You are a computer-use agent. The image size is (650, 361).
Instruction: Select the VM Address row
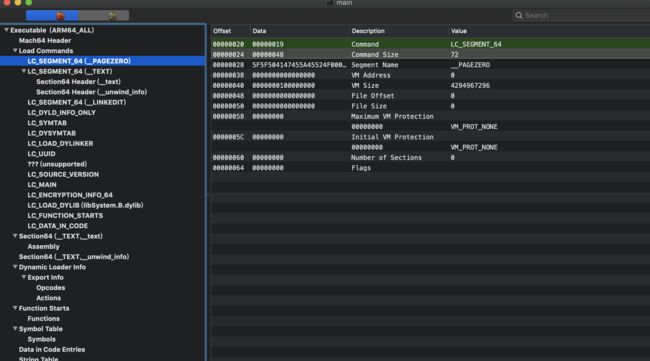pyautogui.click(x=430, y=75)
